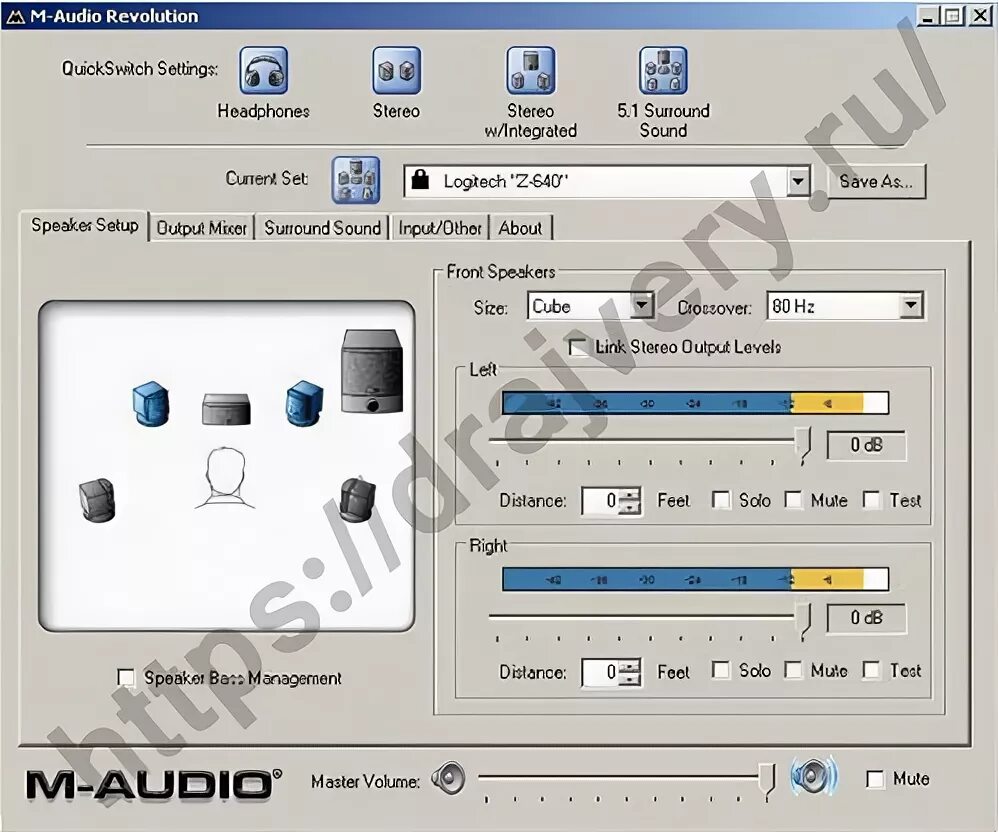Choose the Stereo w/Integrated speaker preset
This screenshot has width=998, height=832.
[531, 68]
